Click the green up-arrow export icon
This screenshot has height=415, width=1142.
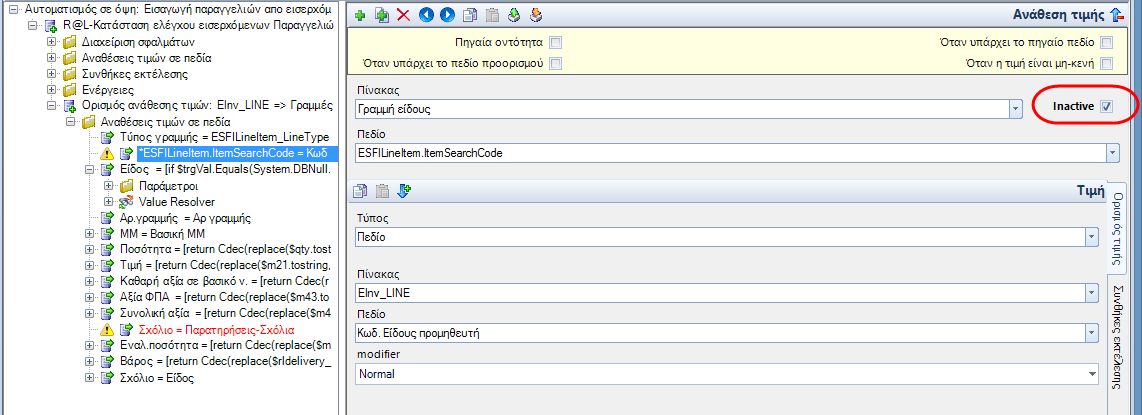(x=513, y=15)
